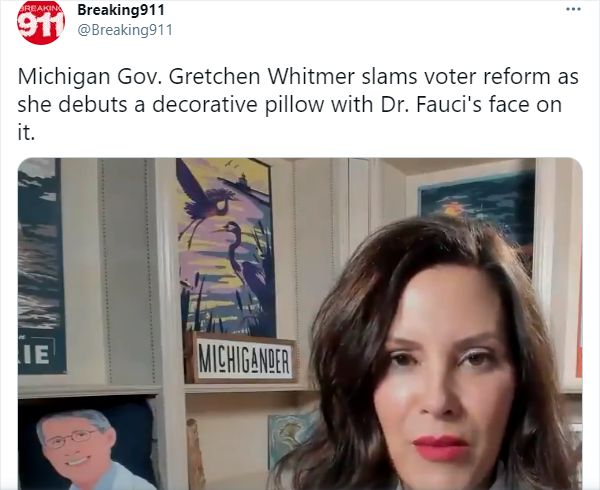Open the Breaking911 display name link
Screen dimensions: 600x490
coord(121,10)
